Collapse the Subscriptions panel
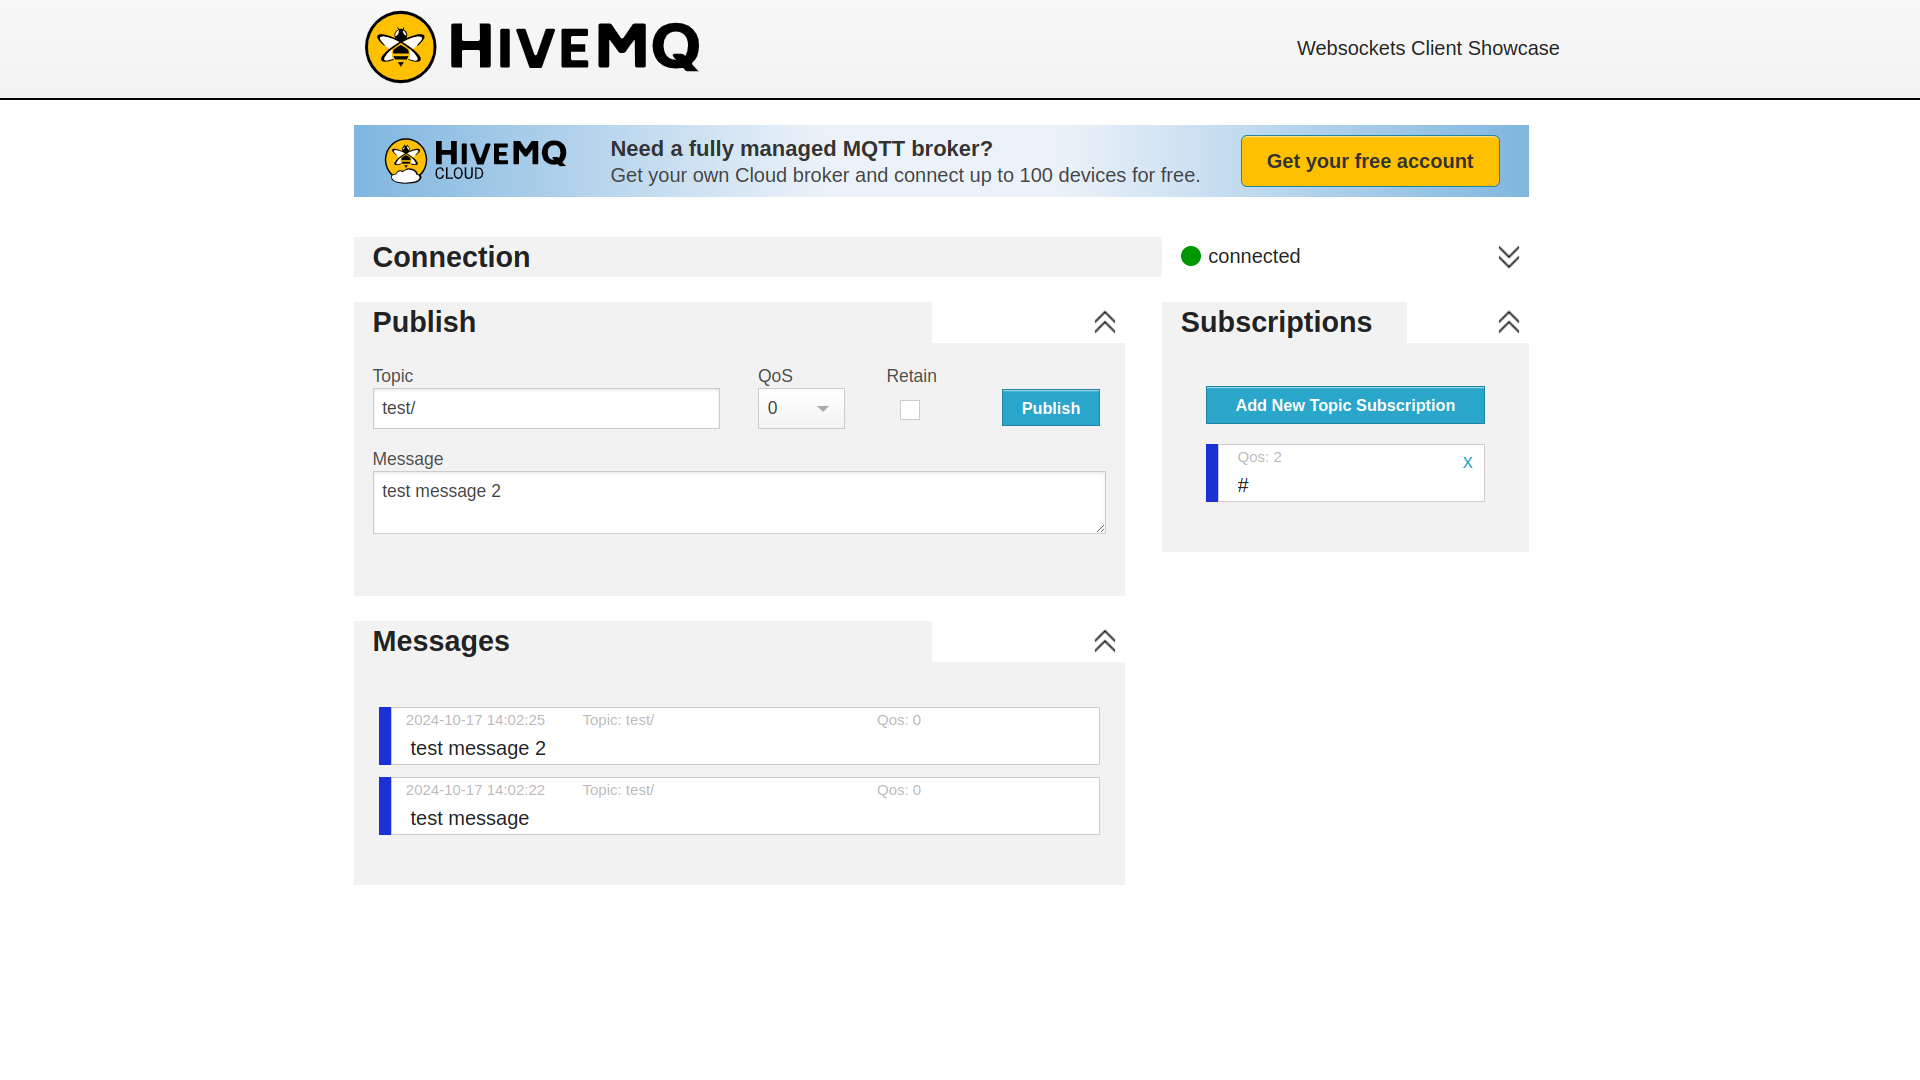 point(1508,322)
